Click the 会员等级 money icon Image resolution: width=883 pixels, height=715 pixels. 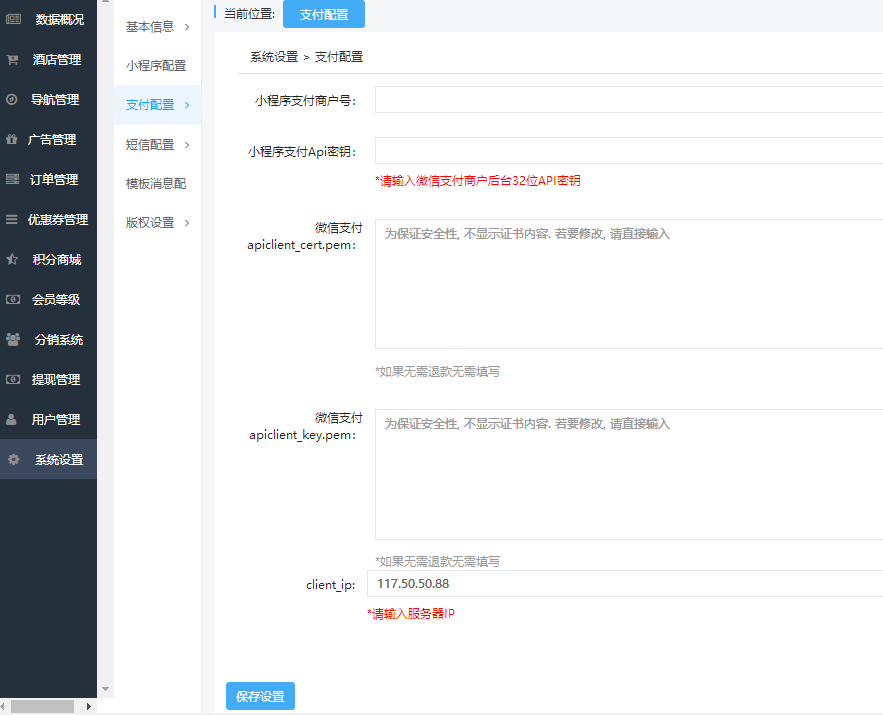click(13, 300)
